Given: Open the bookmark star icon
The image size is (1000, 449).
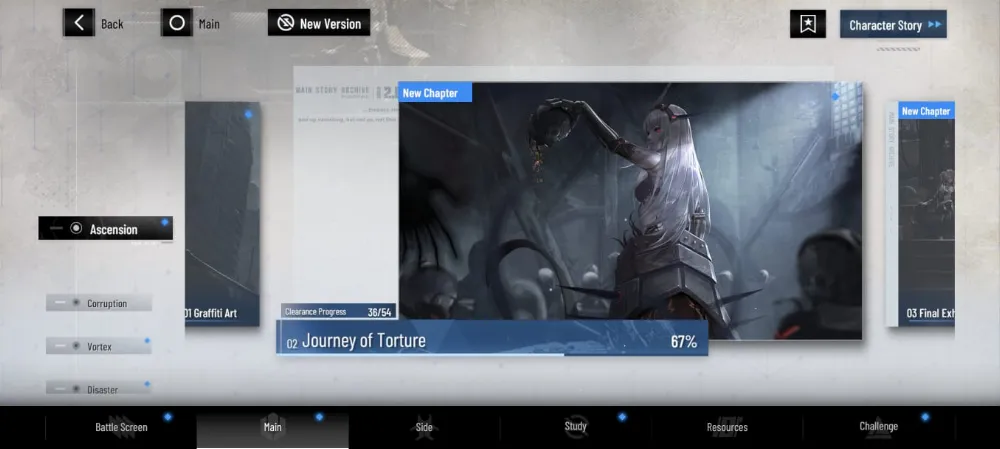Looking at the screenshot, I should click(x=807, y=24).
